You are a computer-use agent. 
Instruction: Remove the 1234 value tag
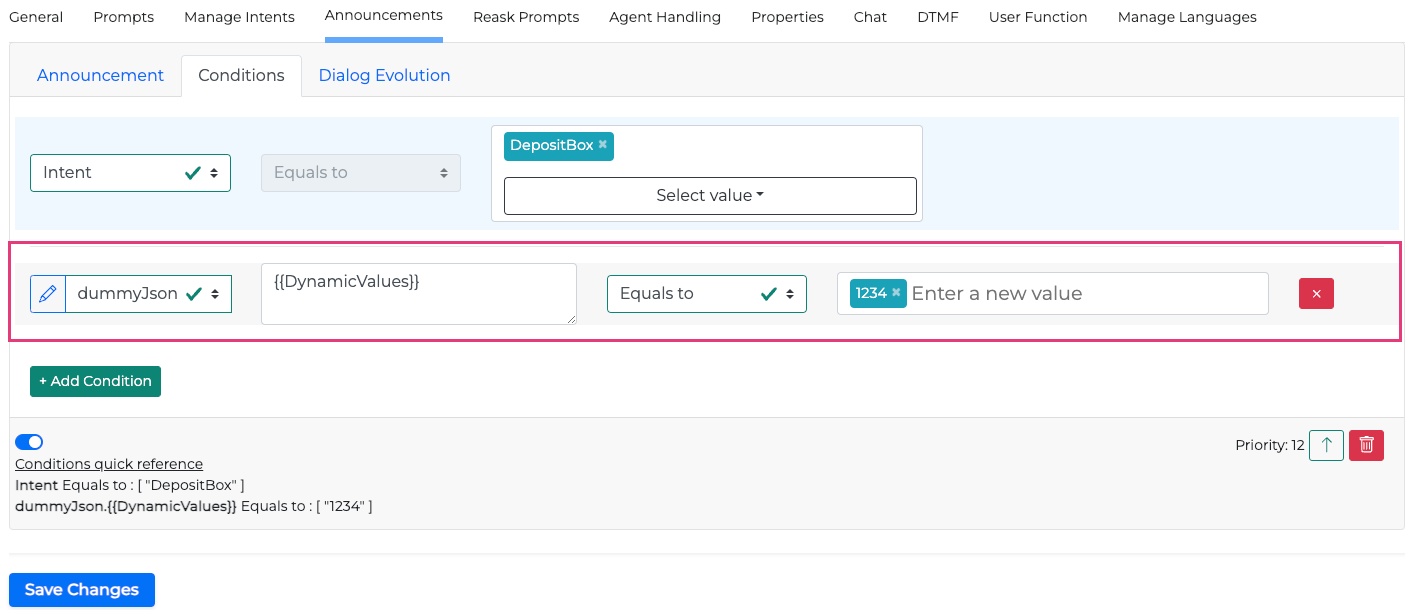coord(896,293)
